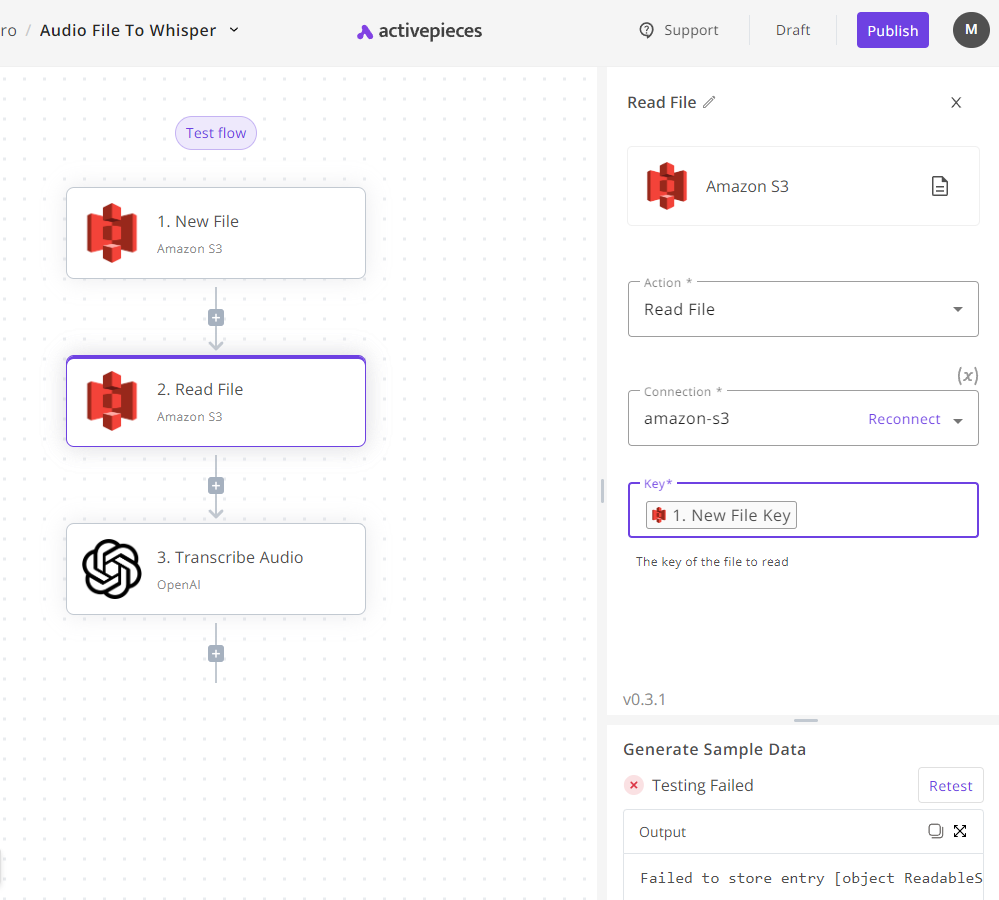This screenshot has height=900, width=999.
Task: Click the pencil icon to rename Read File
Action: [x=709, y=102]
